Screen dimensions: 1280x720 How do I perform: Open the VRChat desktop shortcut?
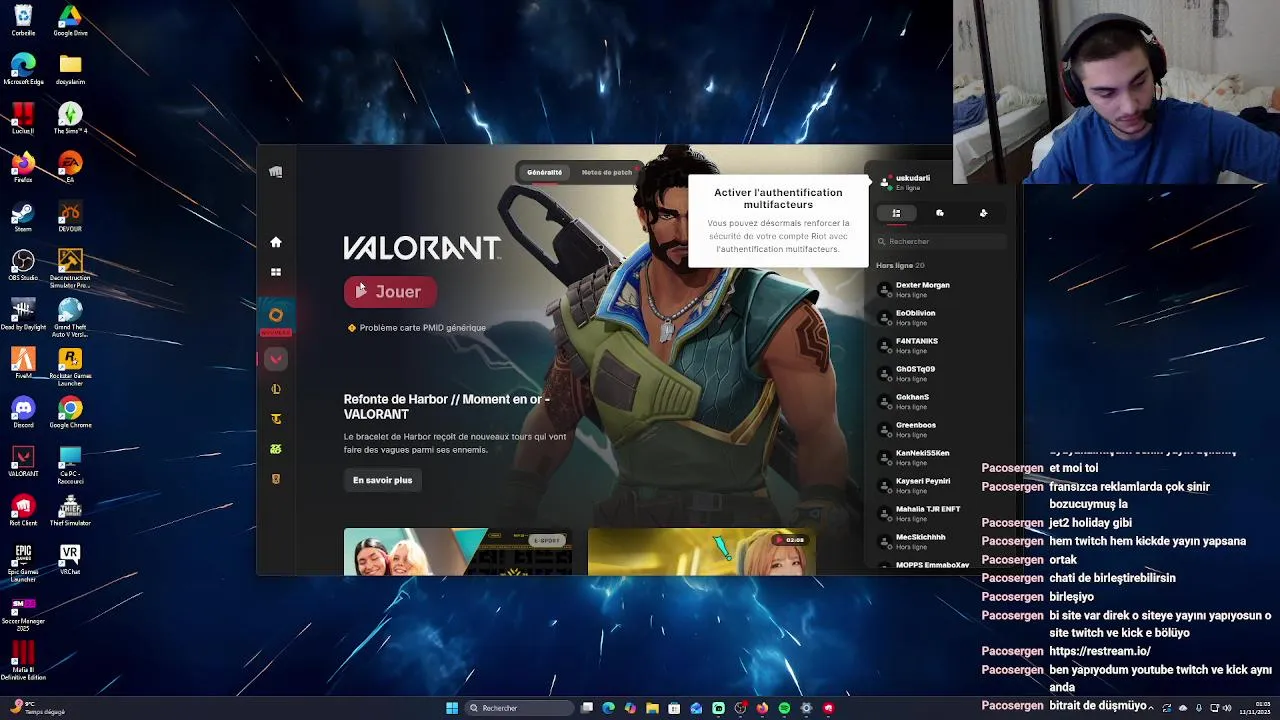[70, 559]
